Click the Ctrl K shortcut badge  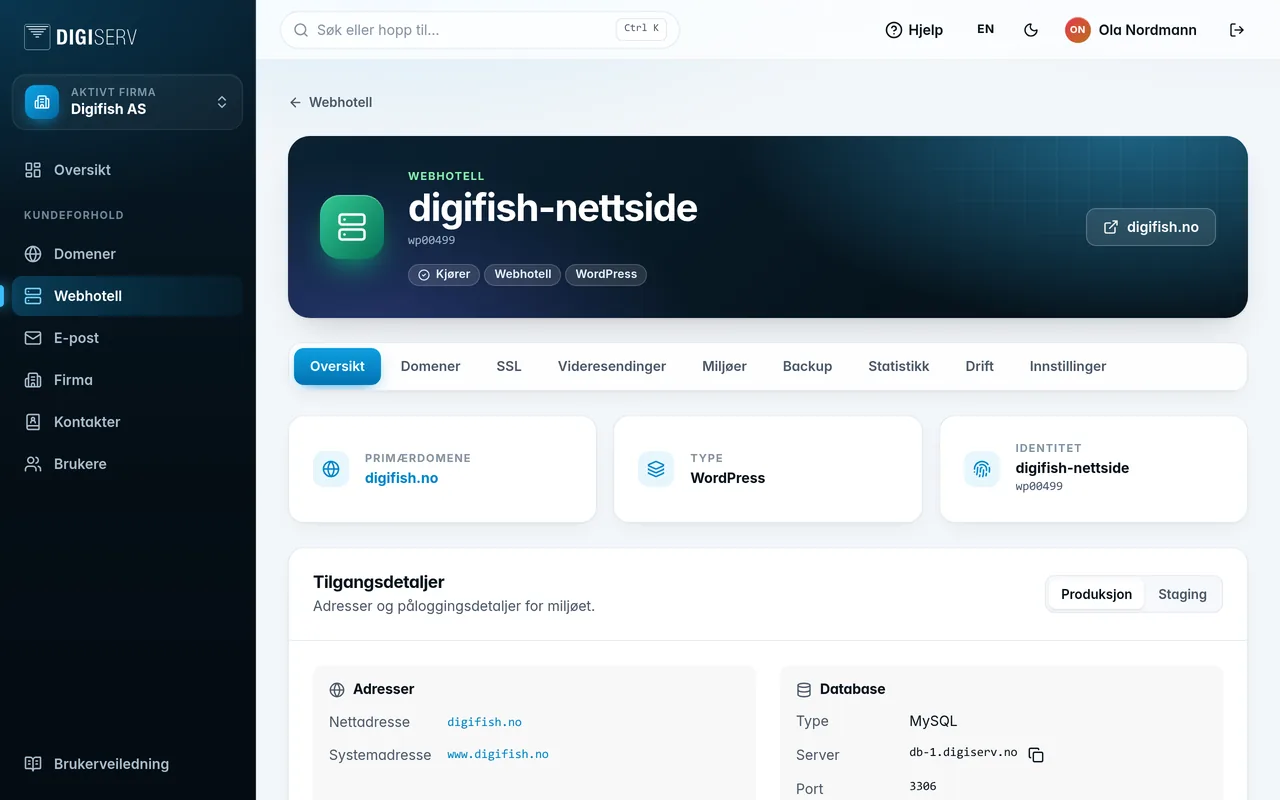pyautogui.click(x=642, y=29)
